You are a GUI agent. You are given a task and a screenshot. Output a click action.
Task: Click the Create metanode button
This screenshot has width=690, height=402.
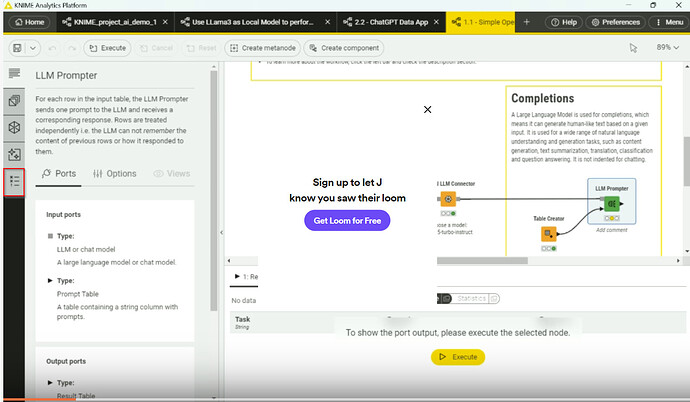263,48
